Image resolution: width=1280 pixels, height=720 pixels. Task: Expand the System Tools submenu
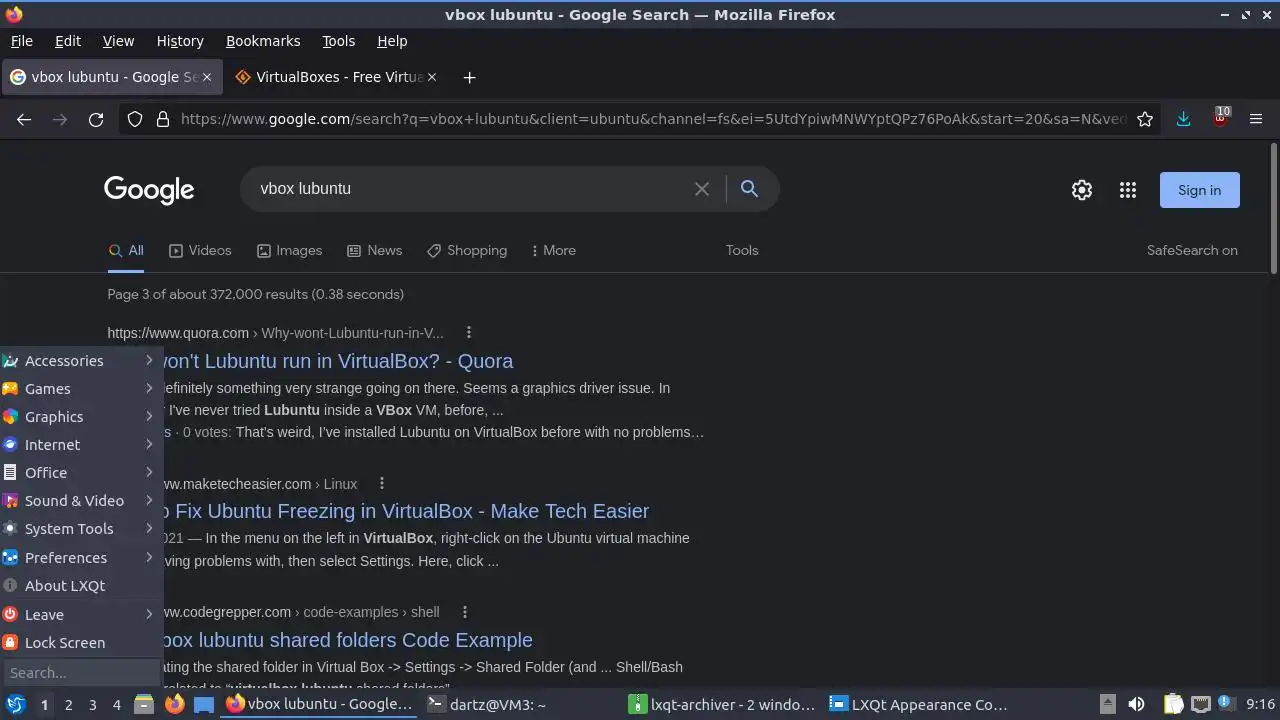pyautogui.click(x=80, y=529)
